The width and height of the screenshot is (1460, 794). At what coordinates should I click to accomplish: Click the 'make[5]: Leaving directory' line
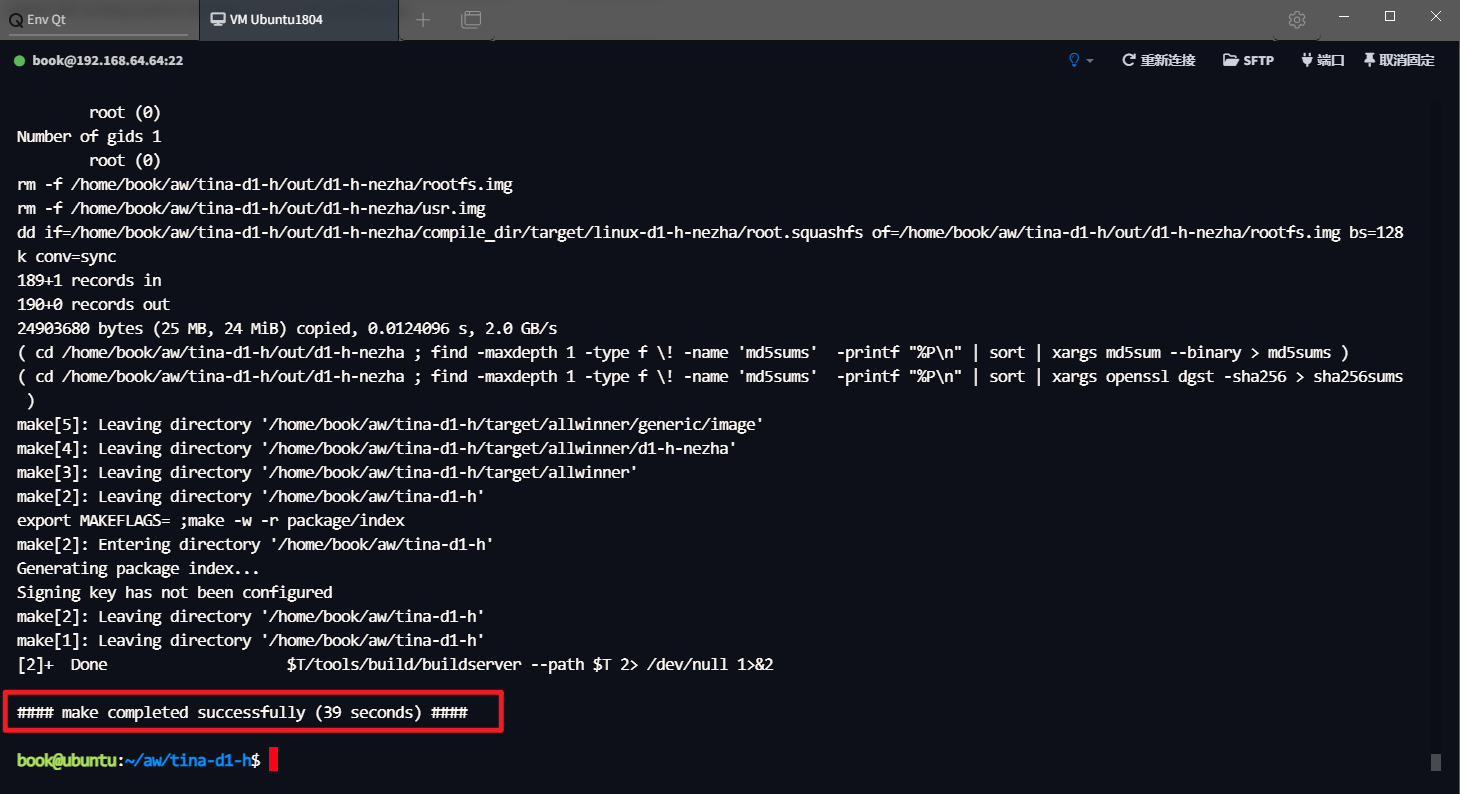point(390,425)
